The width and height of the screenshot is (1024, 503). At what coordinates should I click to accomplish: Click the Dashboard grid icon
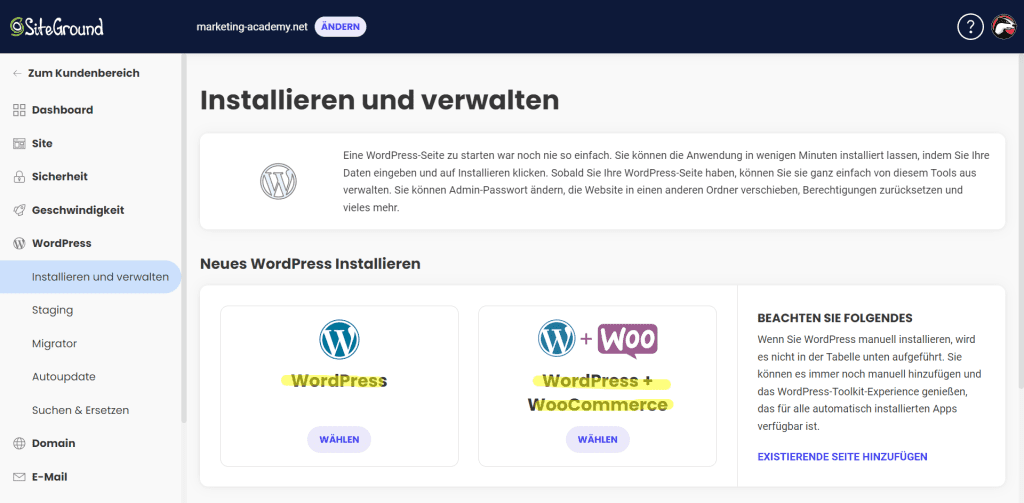[19, 110]
